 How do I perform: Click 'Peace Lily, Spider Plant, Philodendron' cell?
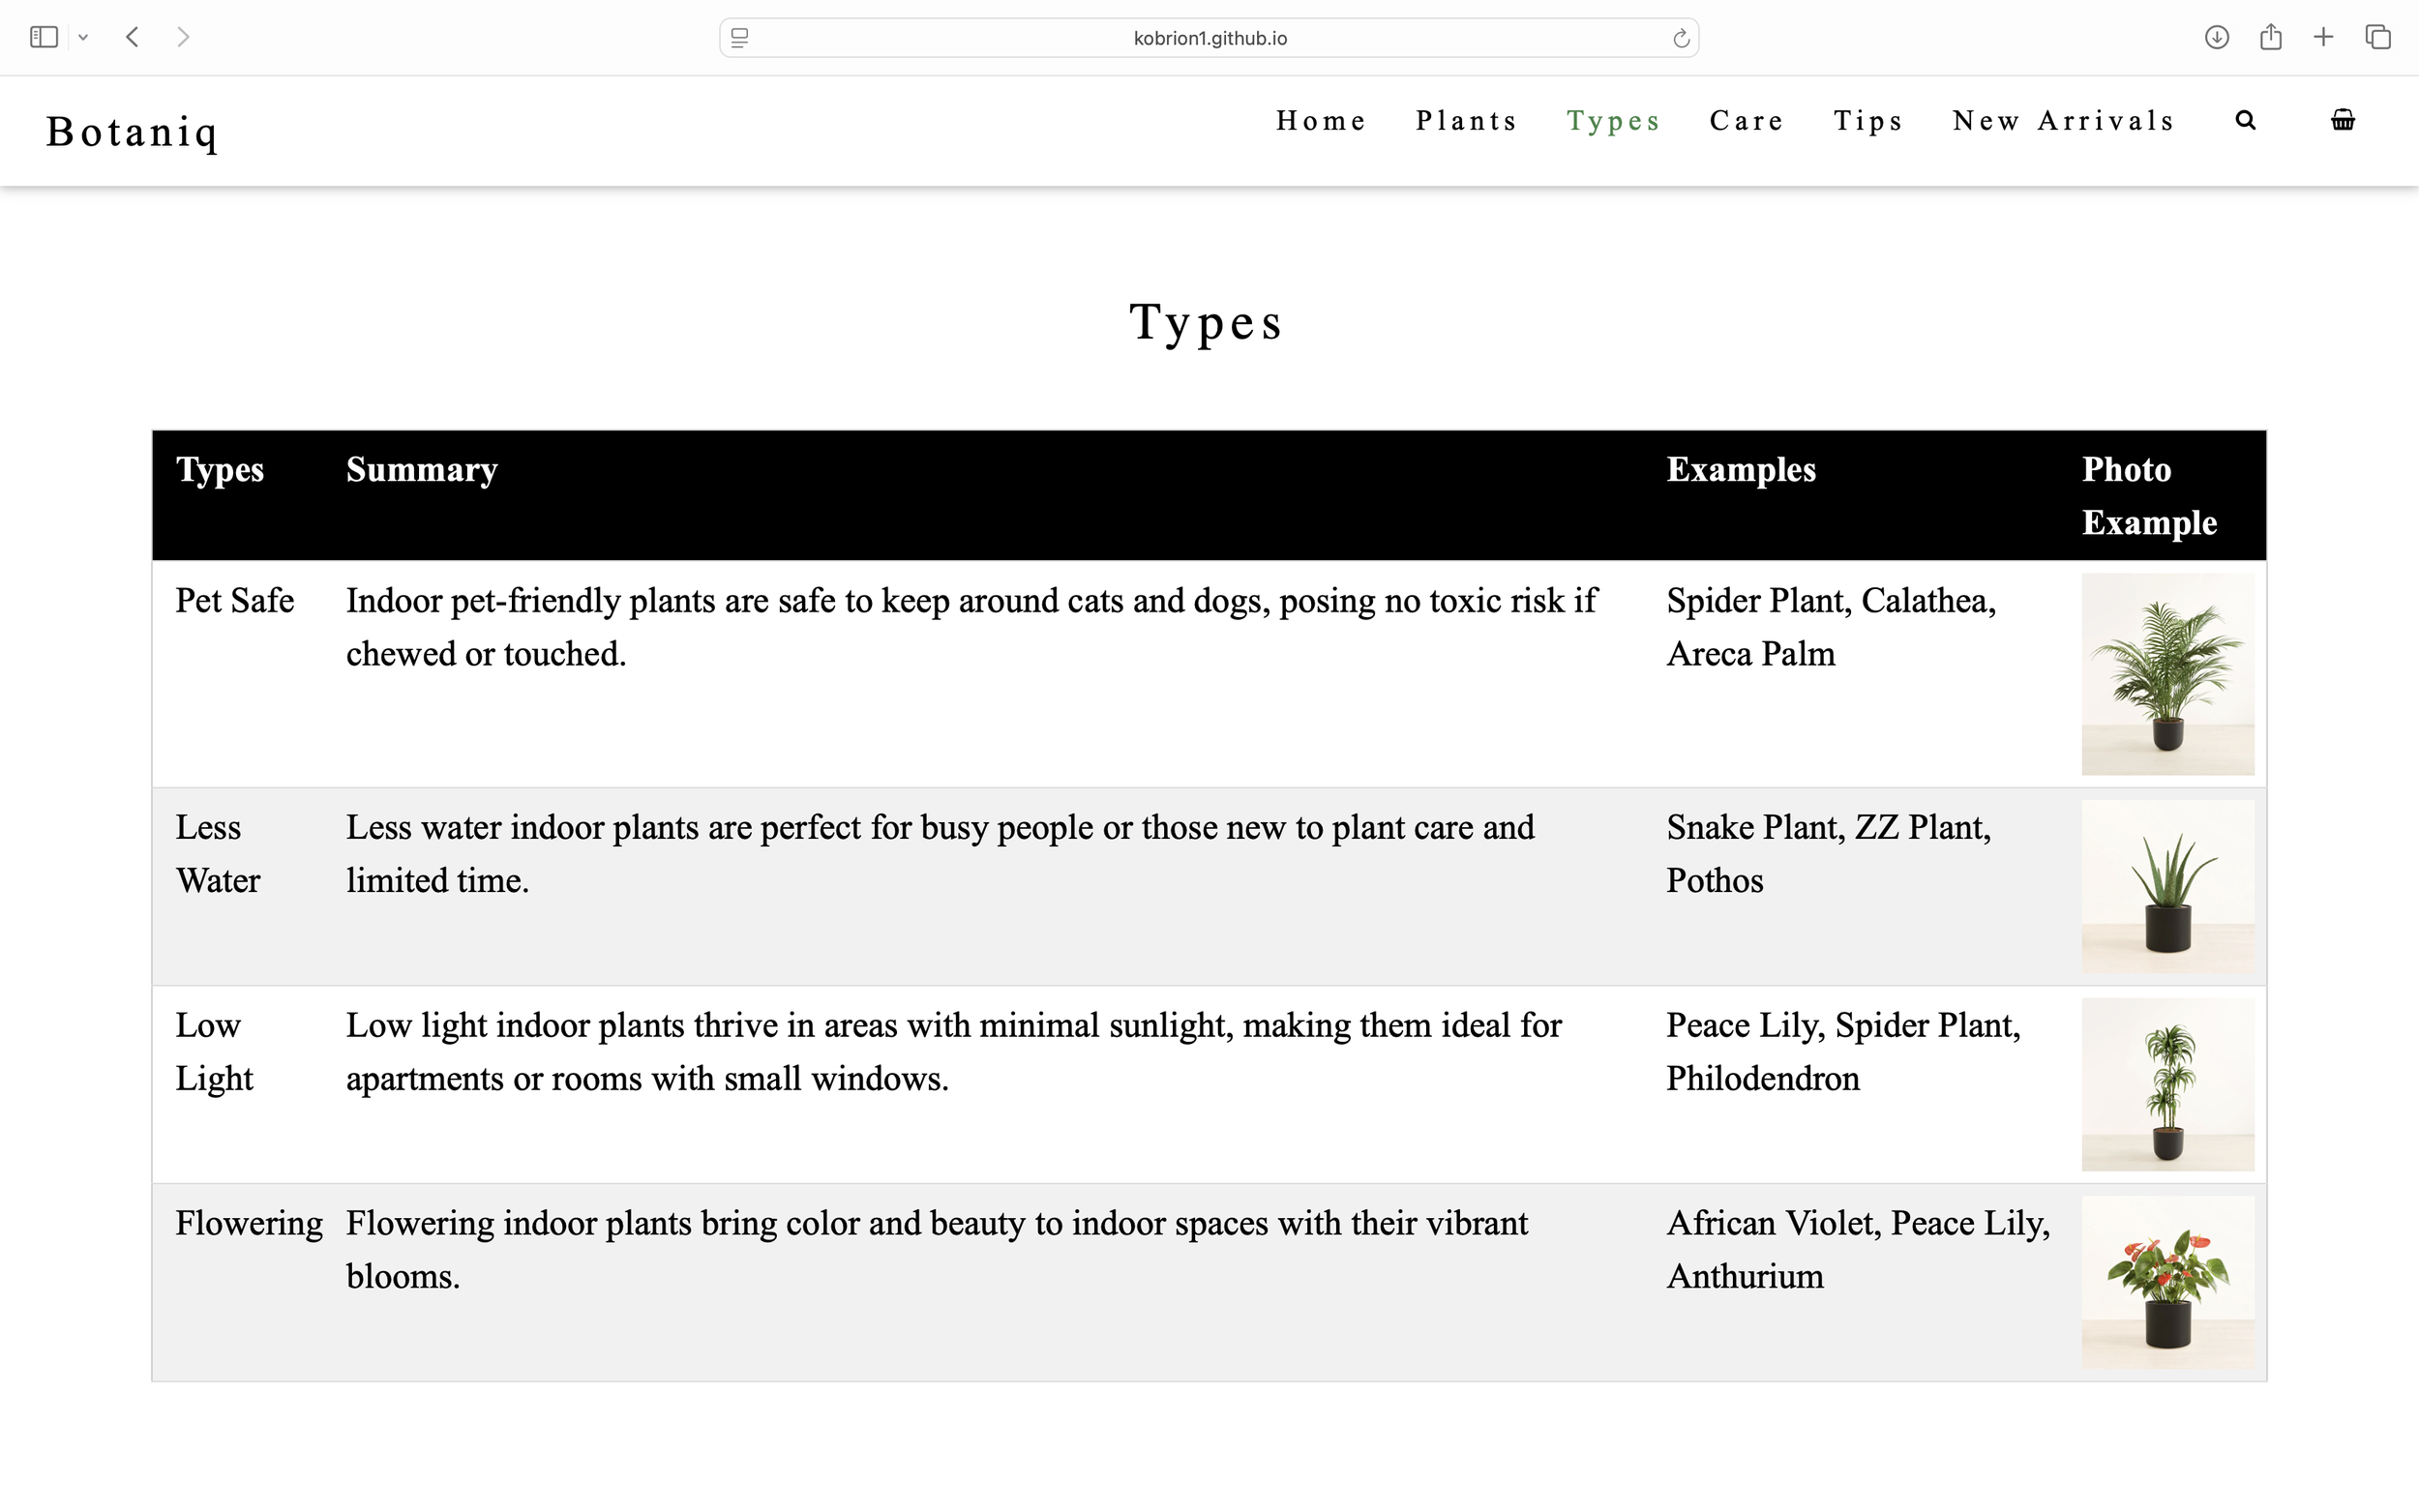pyautogui.click(x=1844, y=1052)
